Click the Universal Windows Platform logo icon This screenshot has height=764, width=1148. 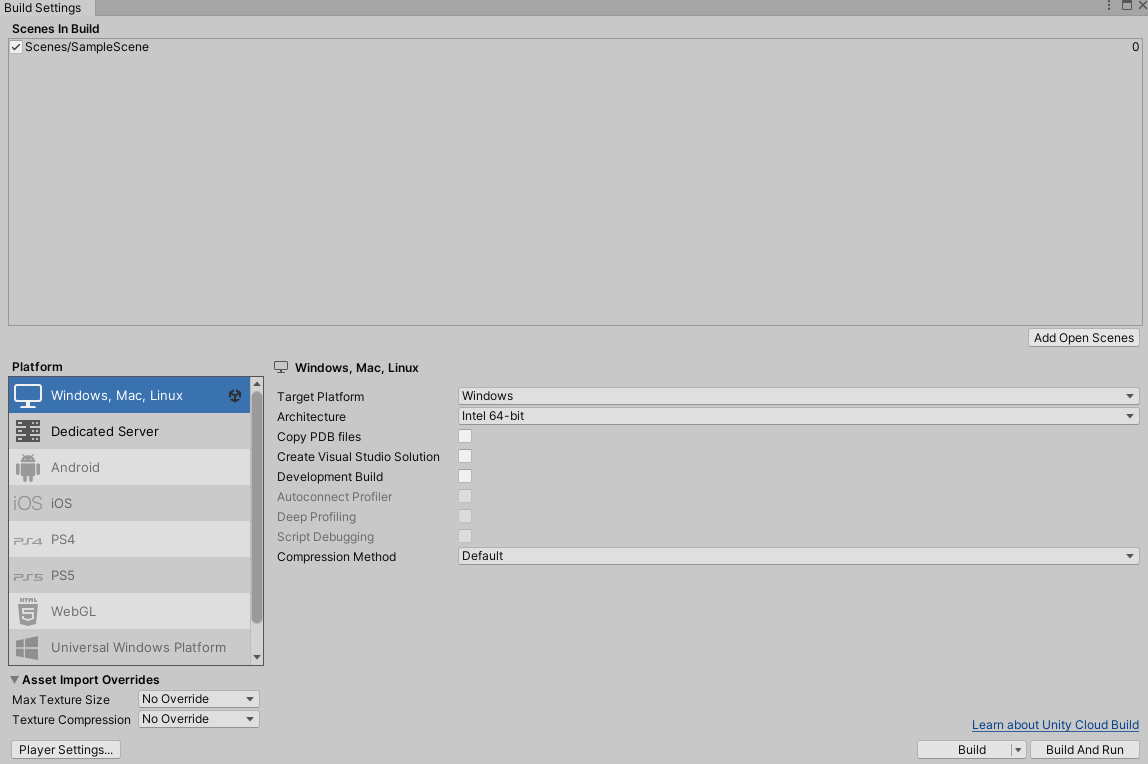27,648
